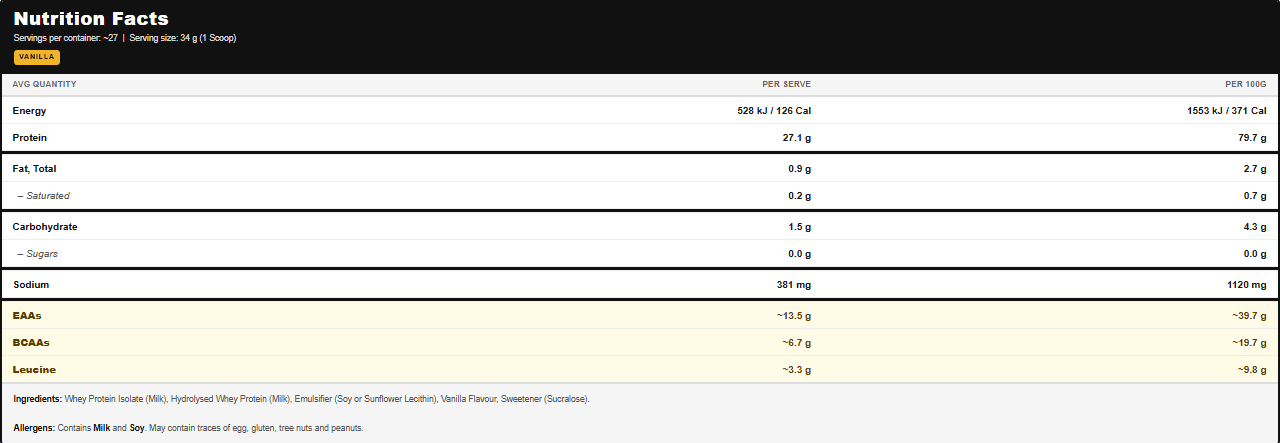Click the Protein per serve value 27.1 g
Viewport: 1280px width, 443px height.
point(796,138)
